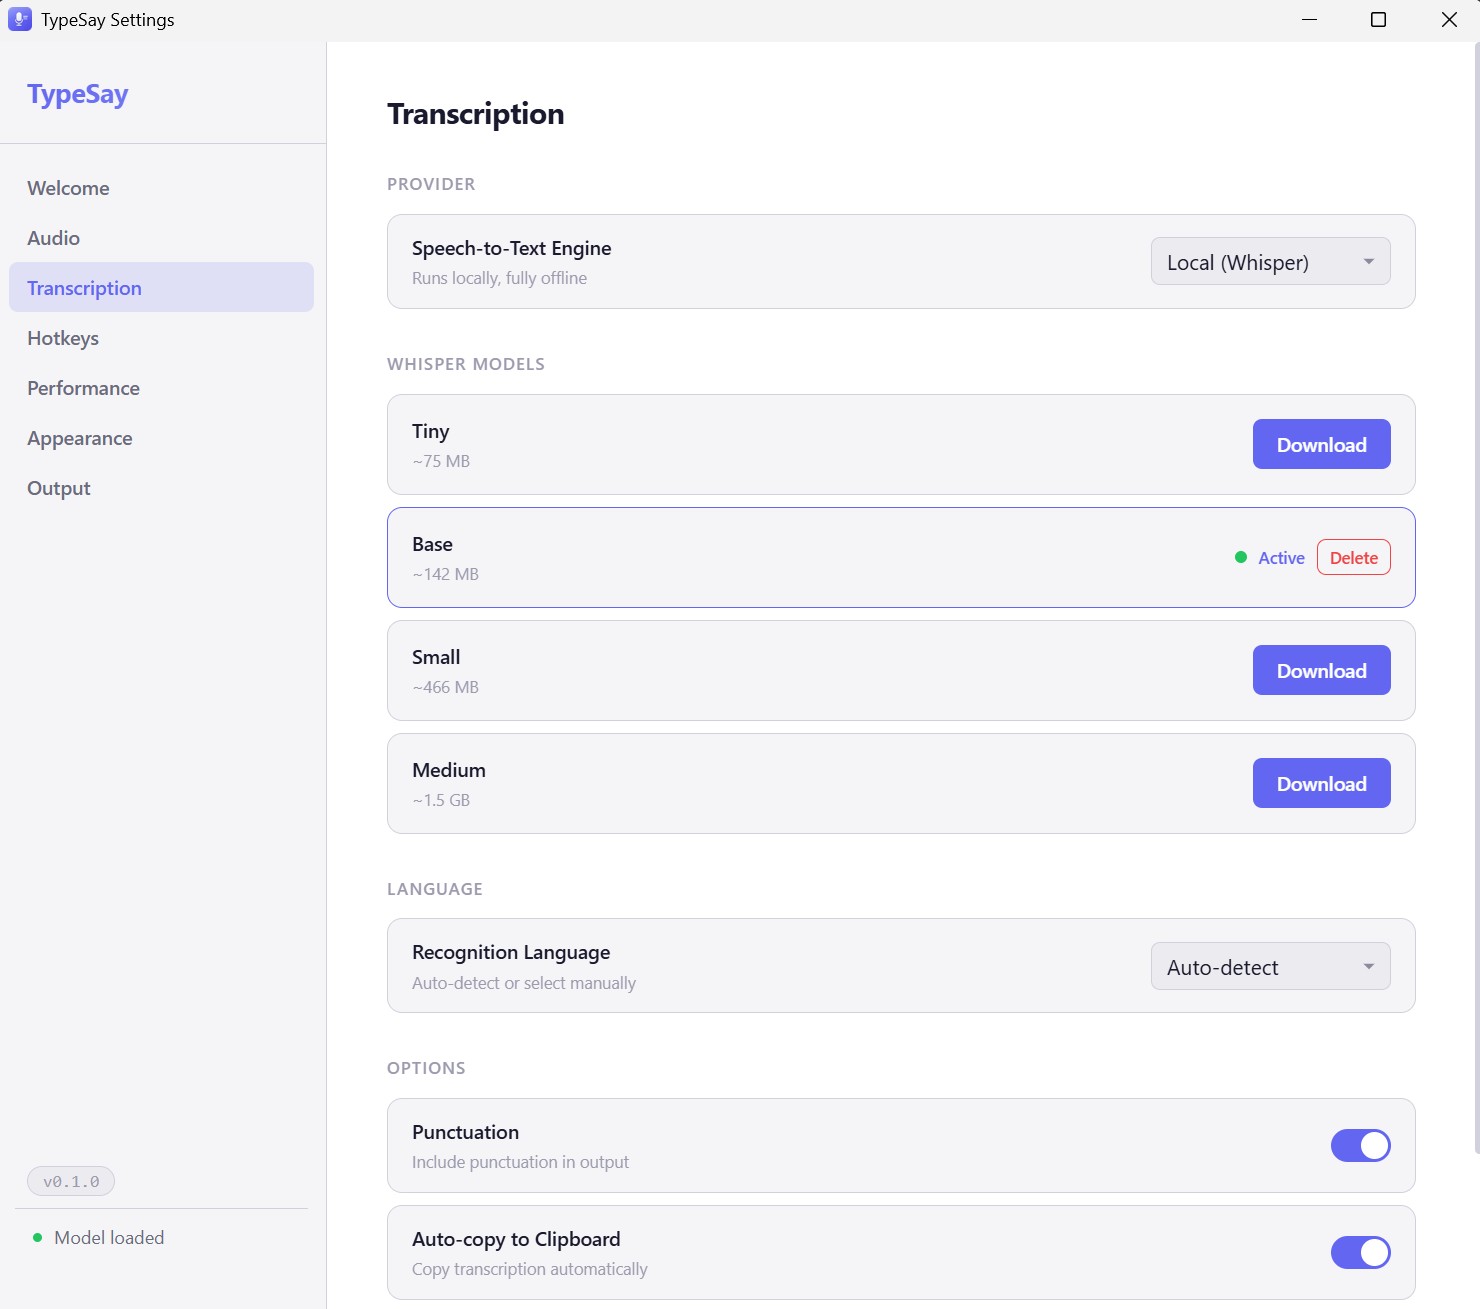This screenshot has width=1480, height=1309.
Task: Click the TypeSay logo in sidebar
Action: 78,94
